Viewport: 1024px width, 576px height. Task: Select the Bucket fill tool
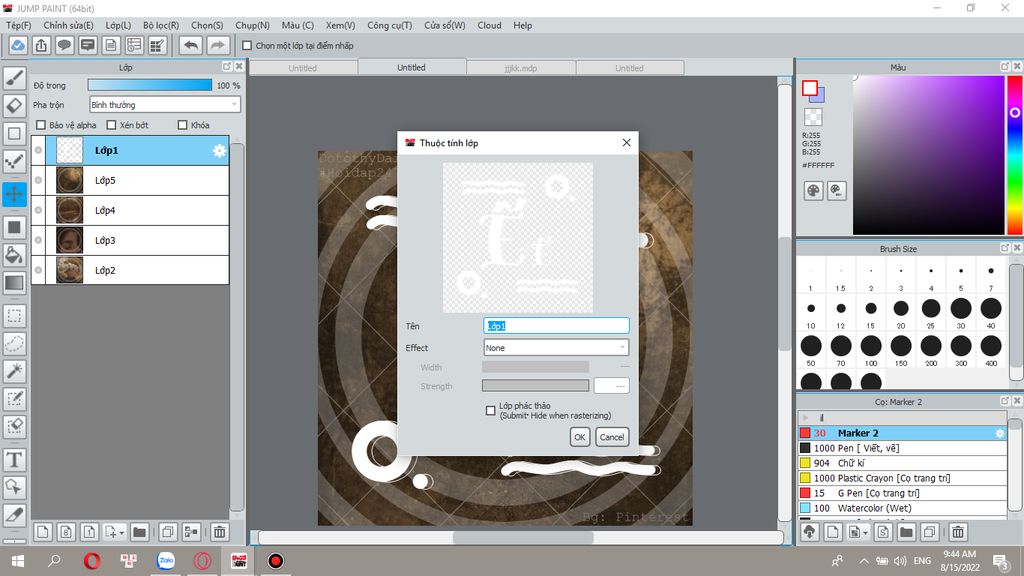click(14, 255)
